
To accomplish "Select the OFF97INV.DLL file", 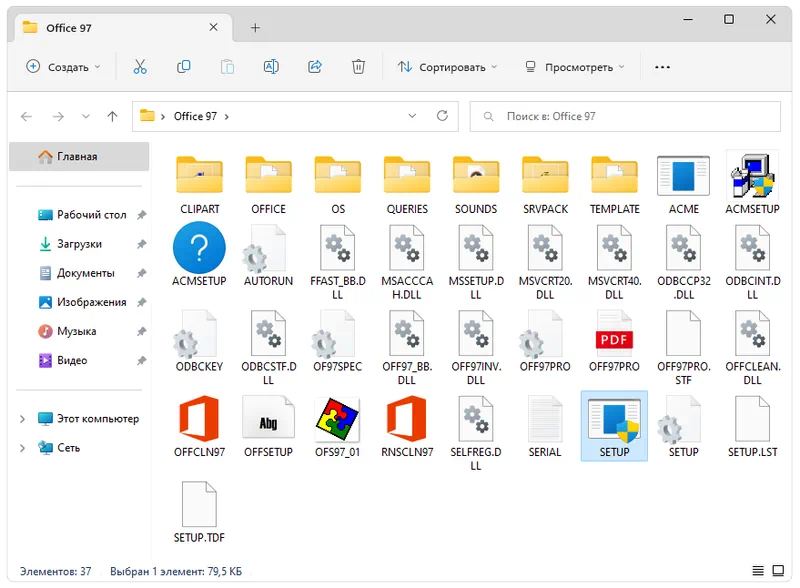I will 476,349.
